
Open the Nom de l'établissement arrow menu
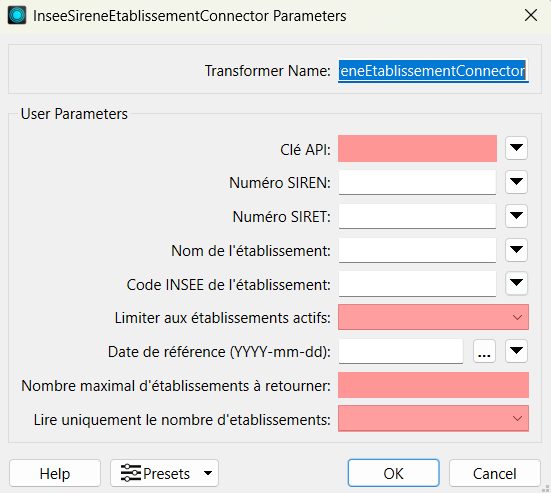pos(516,250)
